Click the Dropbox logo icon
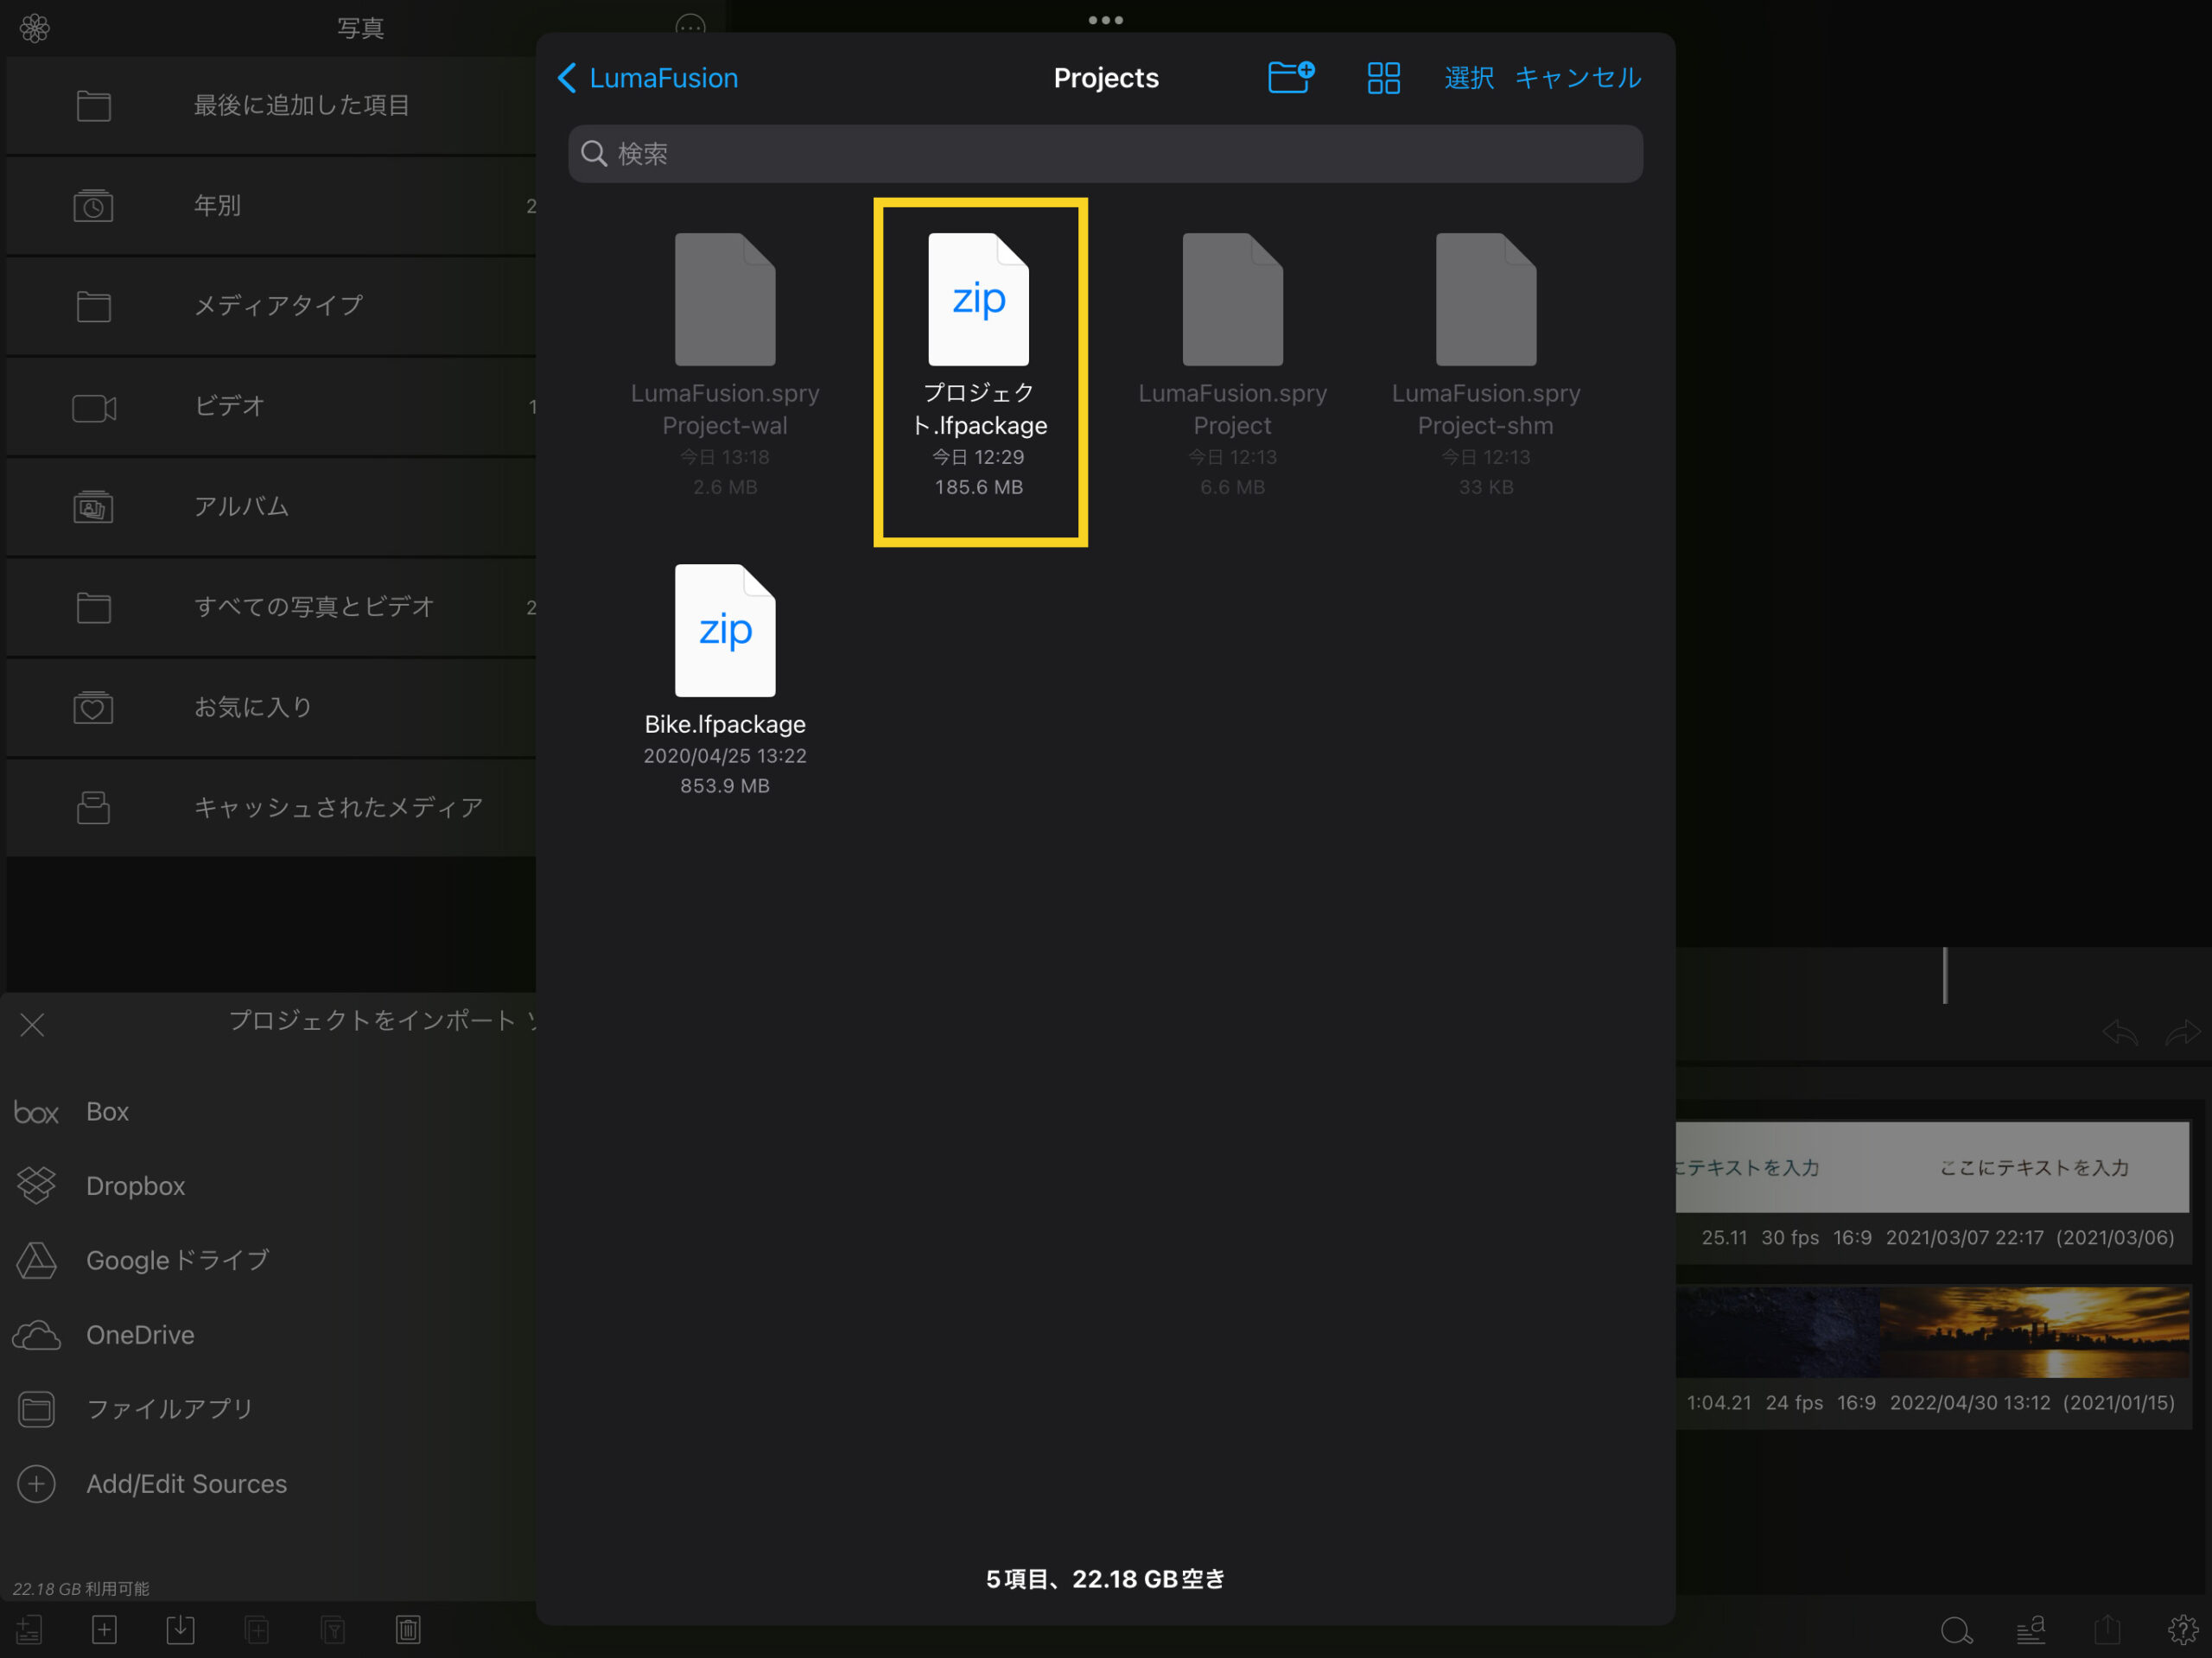The width and height of the screenshot is (2212, 1658). tap(36, 1186)
